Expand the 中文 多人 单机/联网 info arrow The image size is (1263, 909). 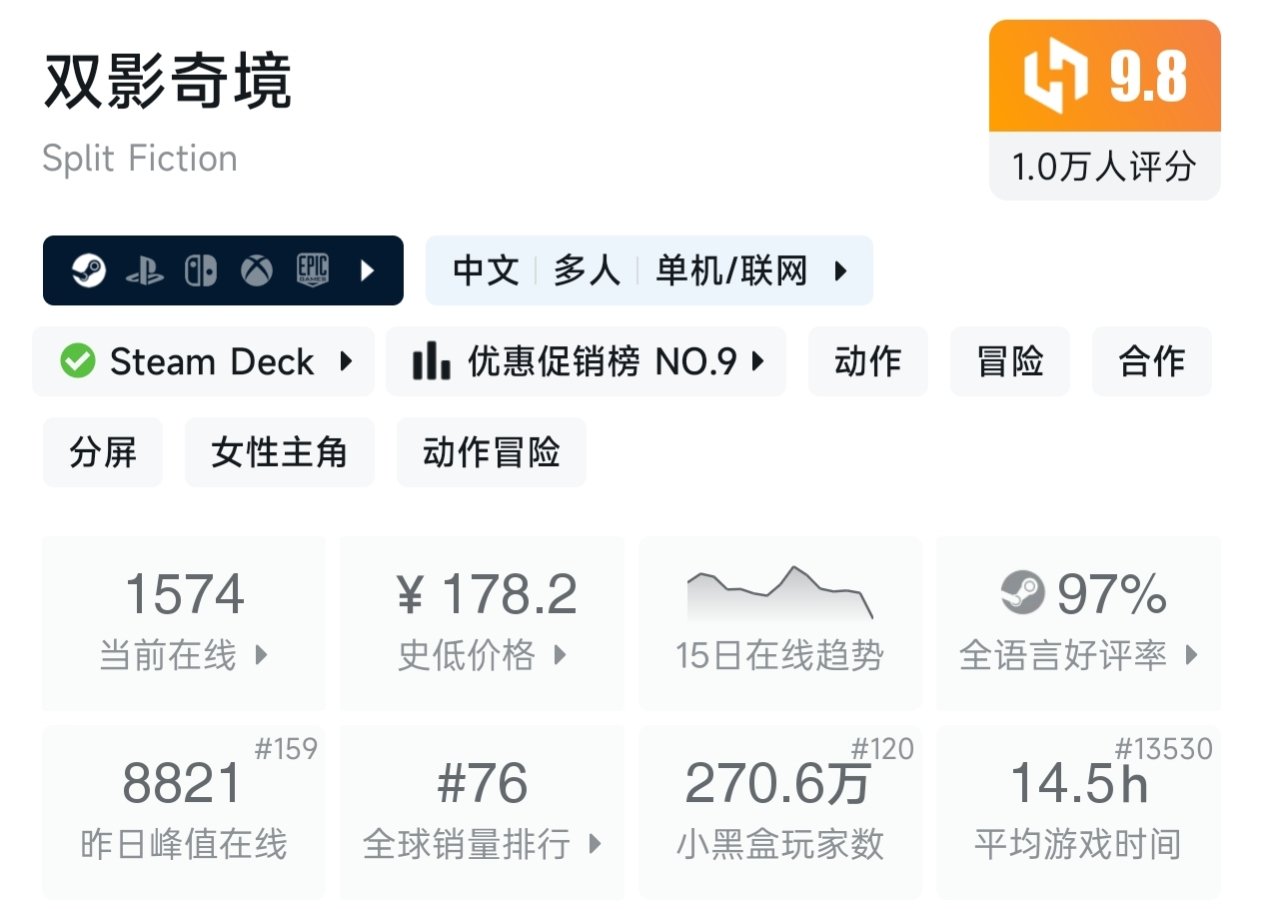(x=841, y=271)
